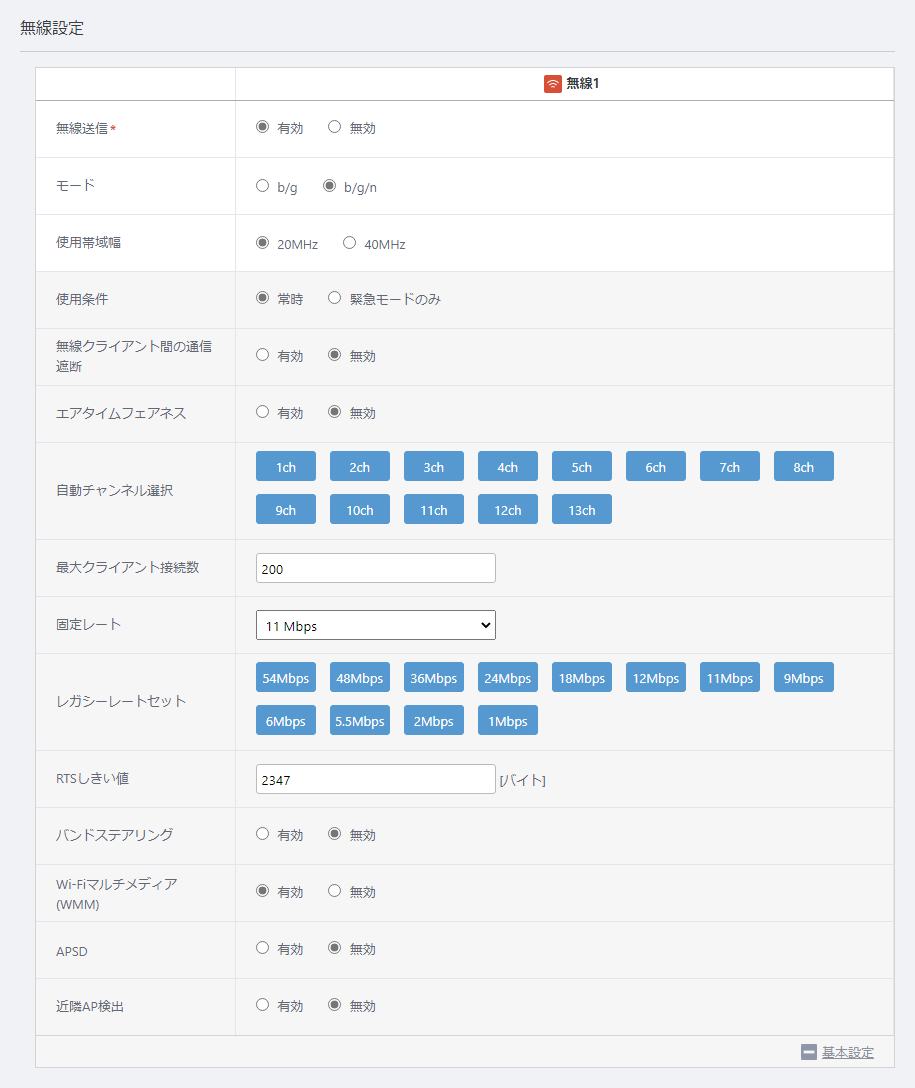
Task: Select 40MHz bandwidth
Action: point(350,243)
